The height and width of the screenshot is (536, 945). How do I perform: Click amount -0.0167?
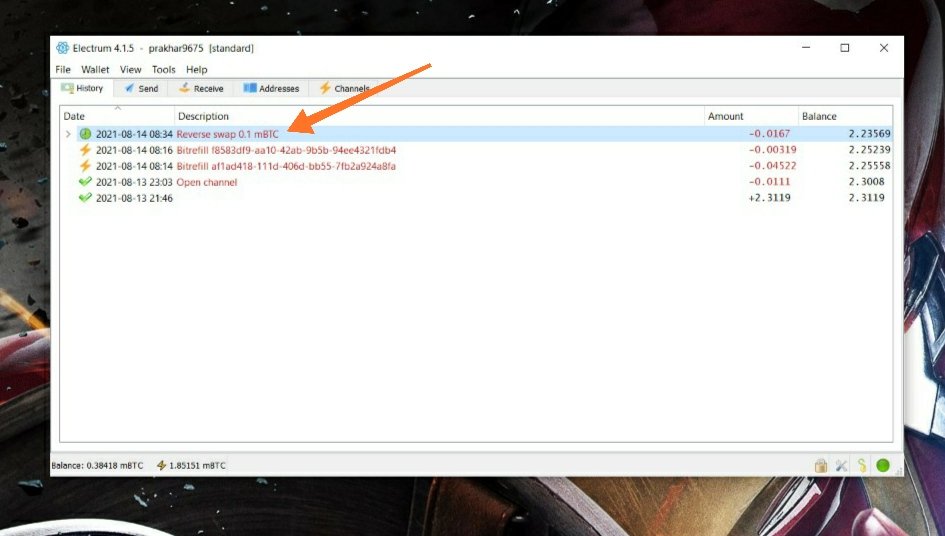pyautogui.click(x=769, y=133)
